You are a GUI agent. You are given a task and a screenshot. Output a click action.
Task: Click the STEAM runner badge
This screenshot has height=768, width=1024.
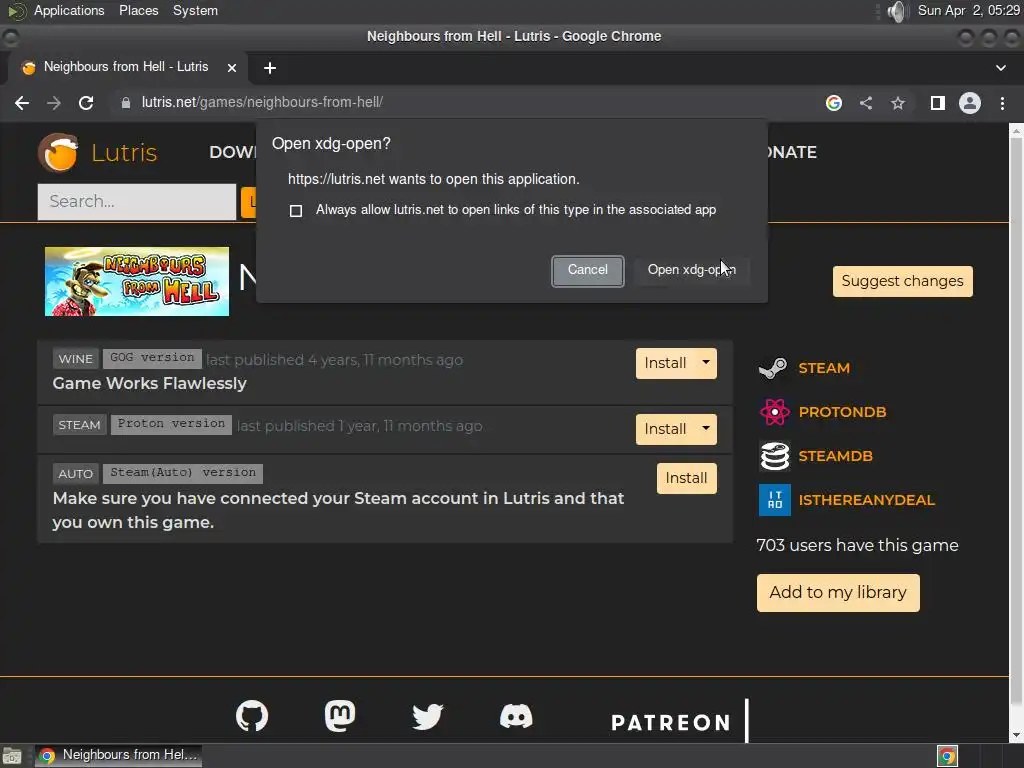(x=79, y=425)
